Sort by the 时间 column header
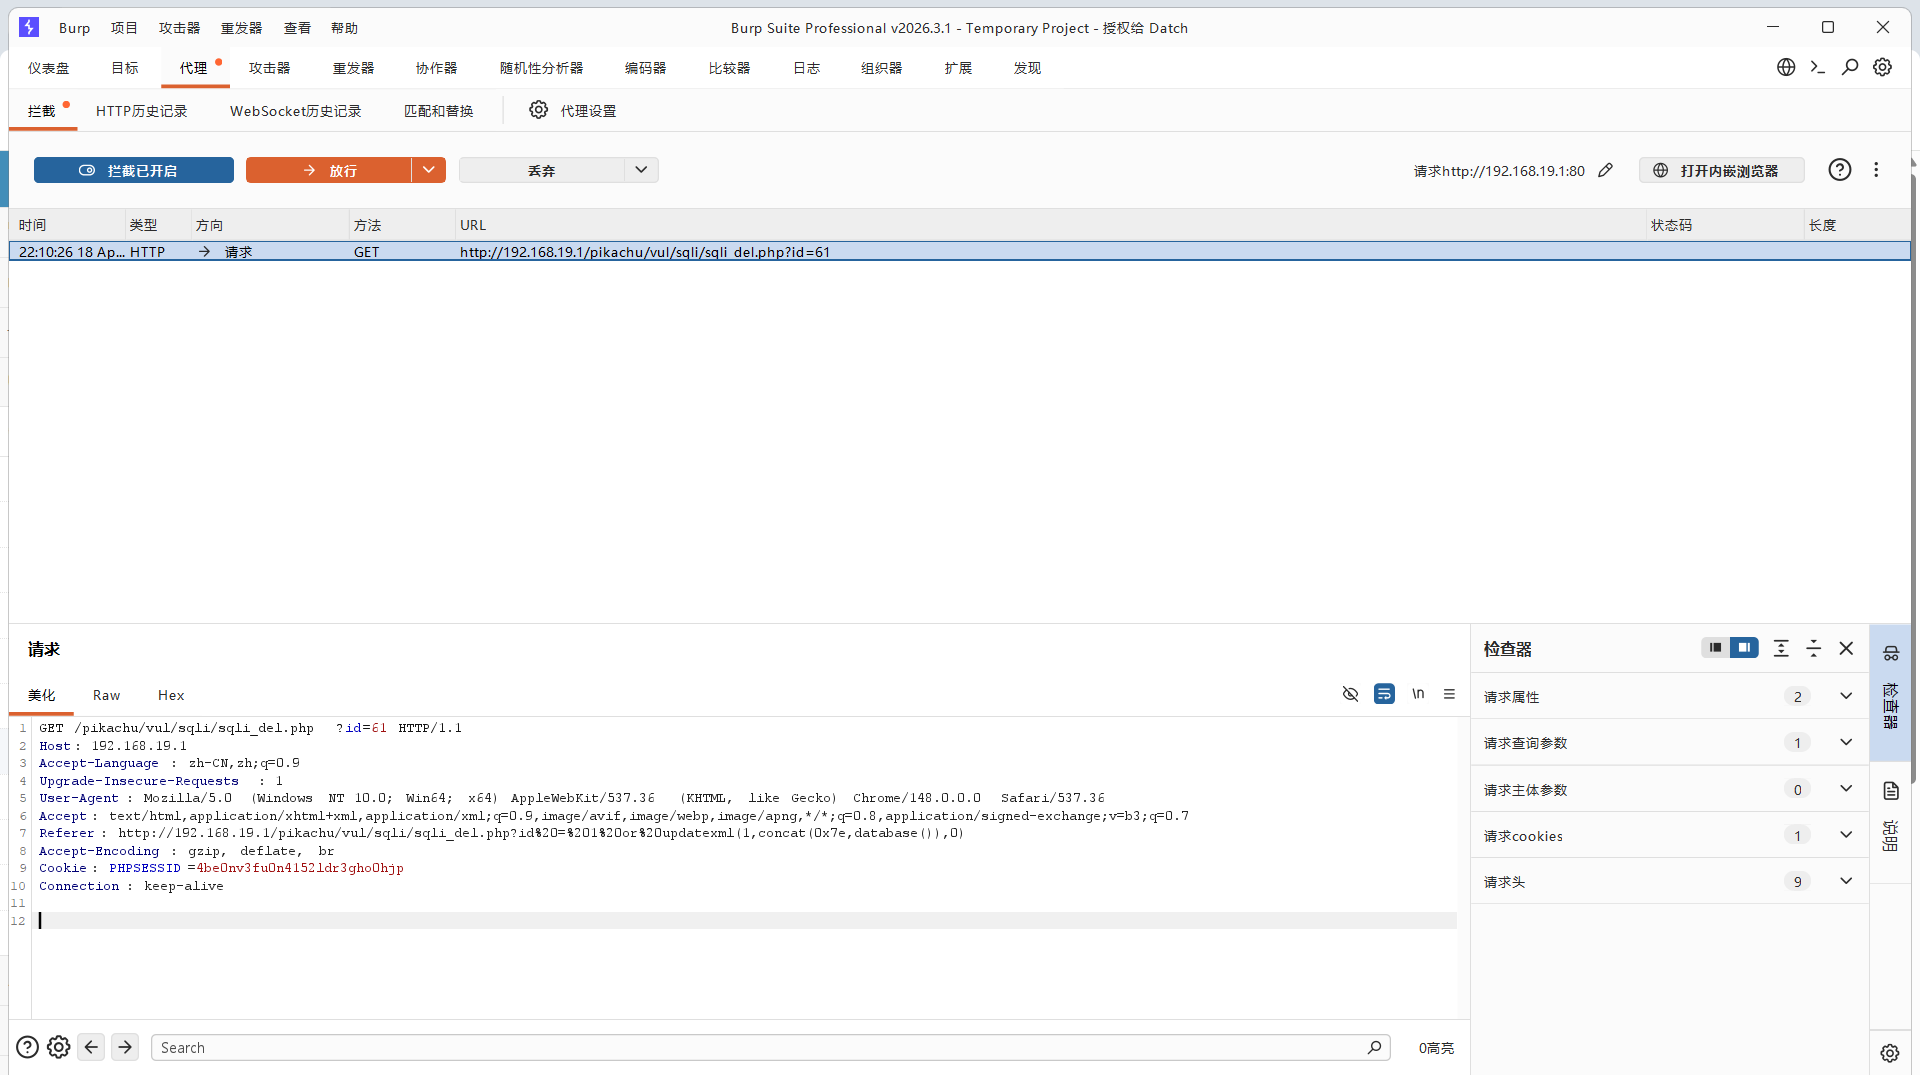The image size is (1920, 1075). pyautogui.click(x=66, y=225)
